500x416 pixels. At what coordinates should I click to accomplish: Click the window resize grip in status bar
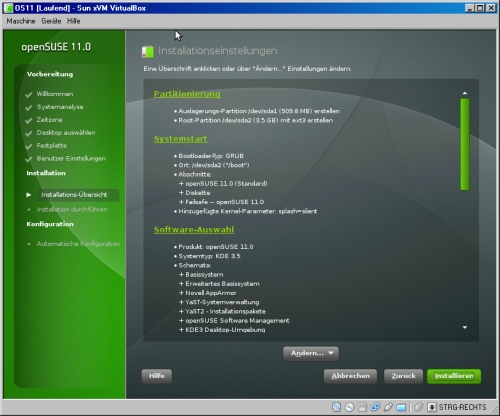[x=493, y=410]
